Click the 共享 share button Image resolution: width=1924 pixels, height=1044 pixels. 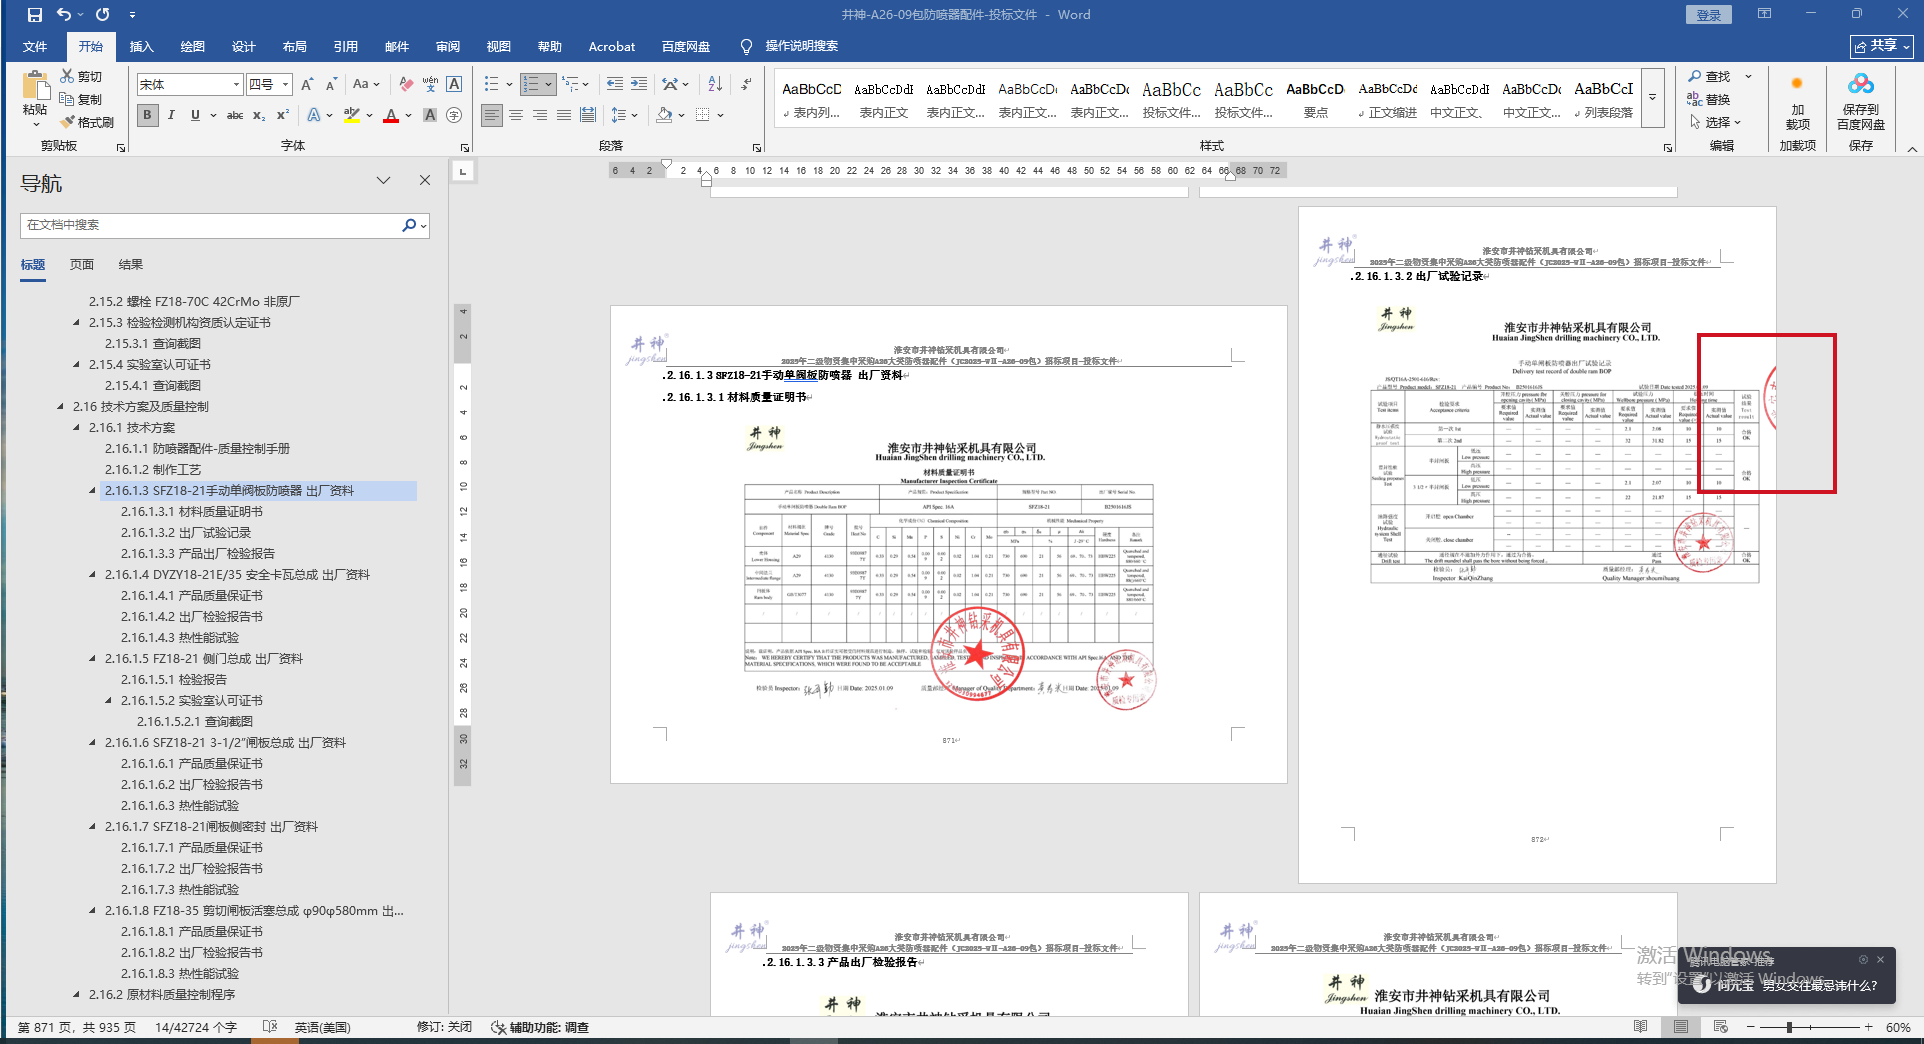click(x=1882, y=46)
